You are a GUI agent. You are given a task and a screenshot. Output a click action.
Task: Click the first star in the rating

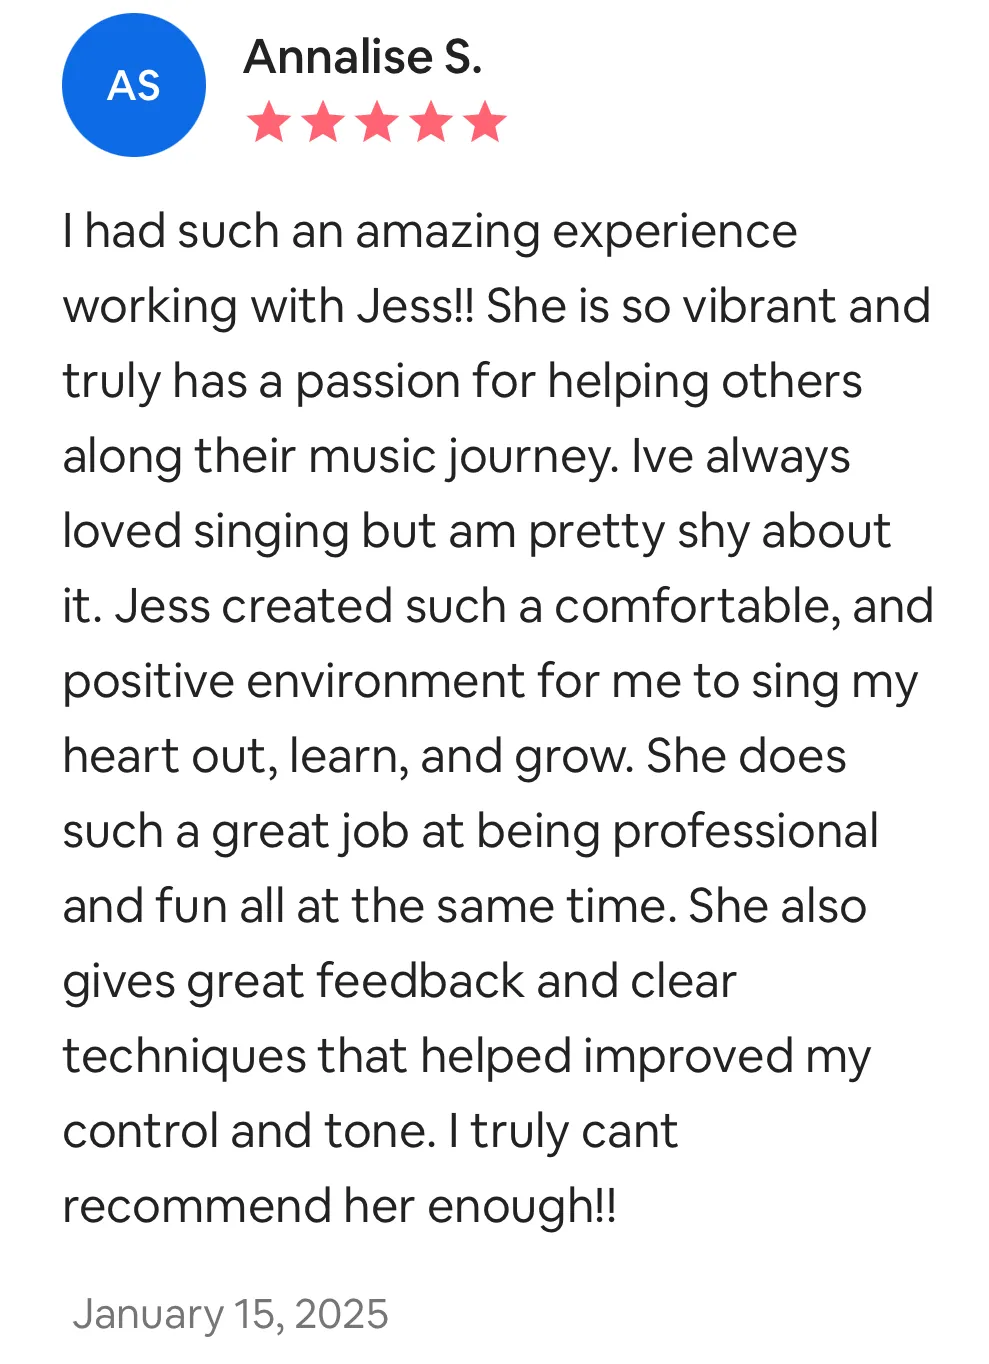pos(269,122)
